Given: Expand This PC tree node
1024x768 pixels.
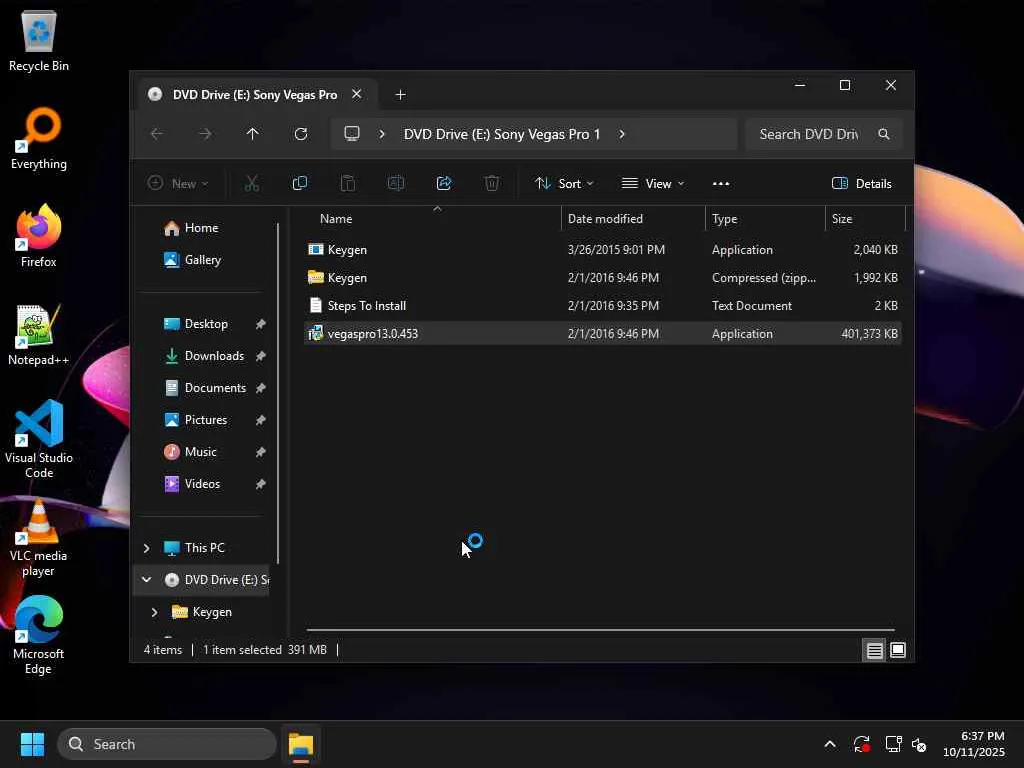Looking at the screenshot, I should [146, 548].
